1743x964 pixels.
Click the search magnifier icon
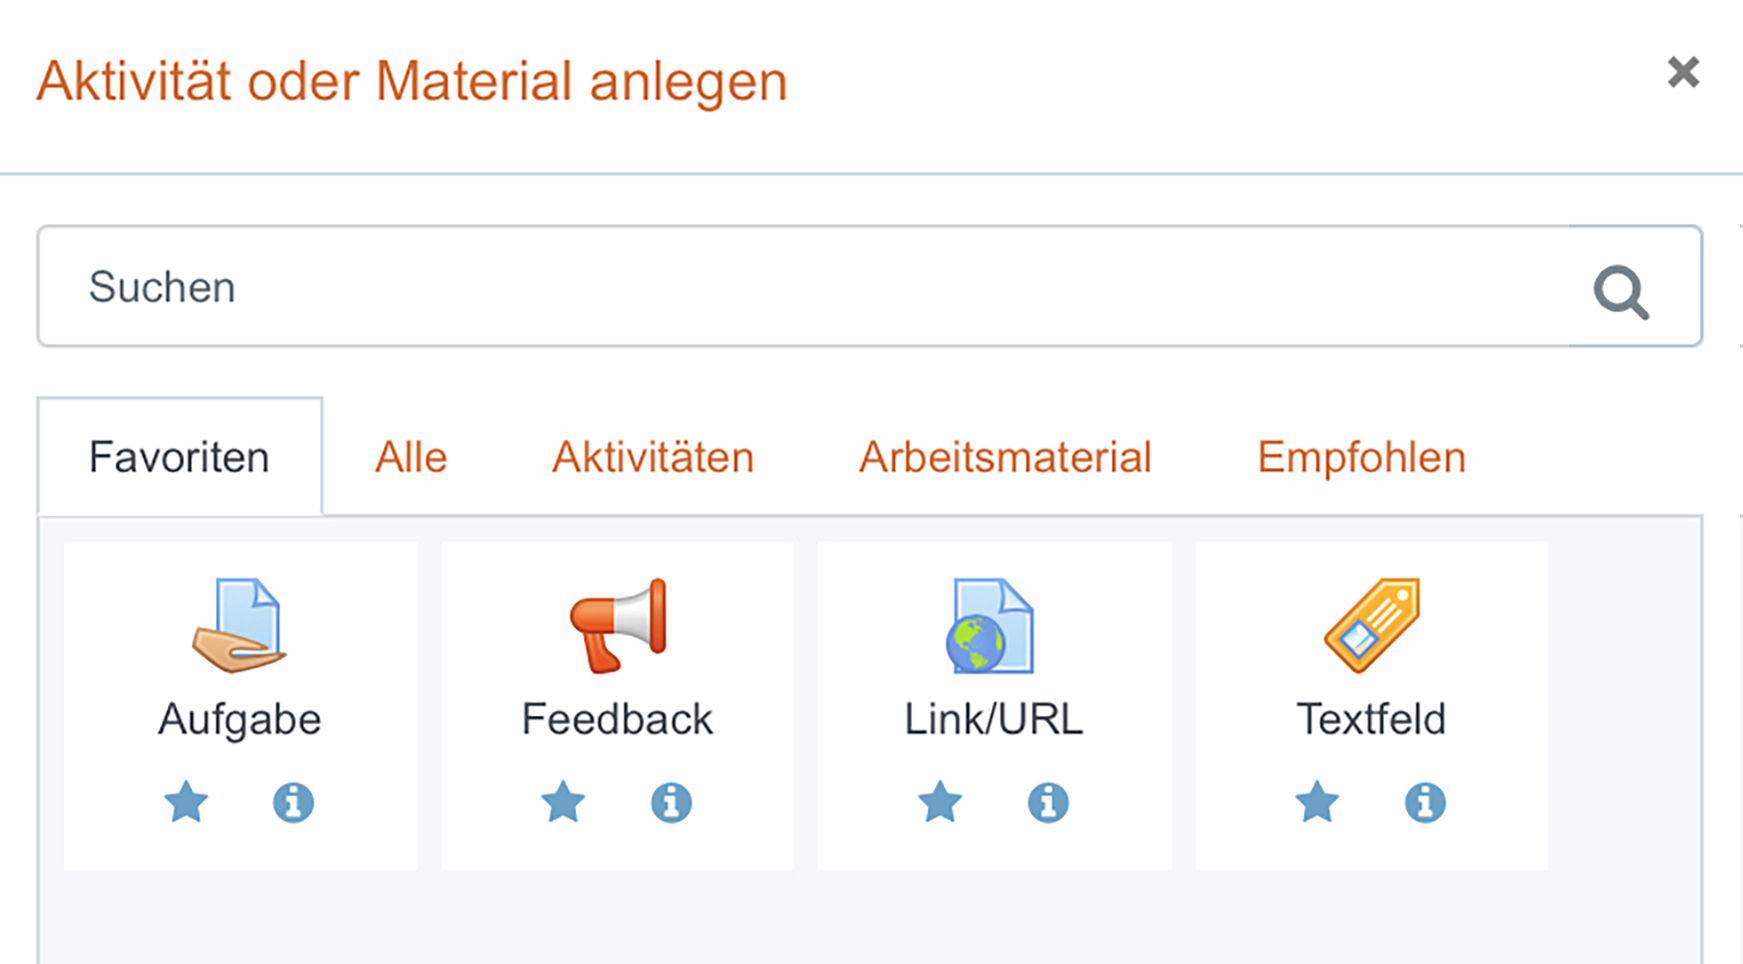(x=1620, y=291)
